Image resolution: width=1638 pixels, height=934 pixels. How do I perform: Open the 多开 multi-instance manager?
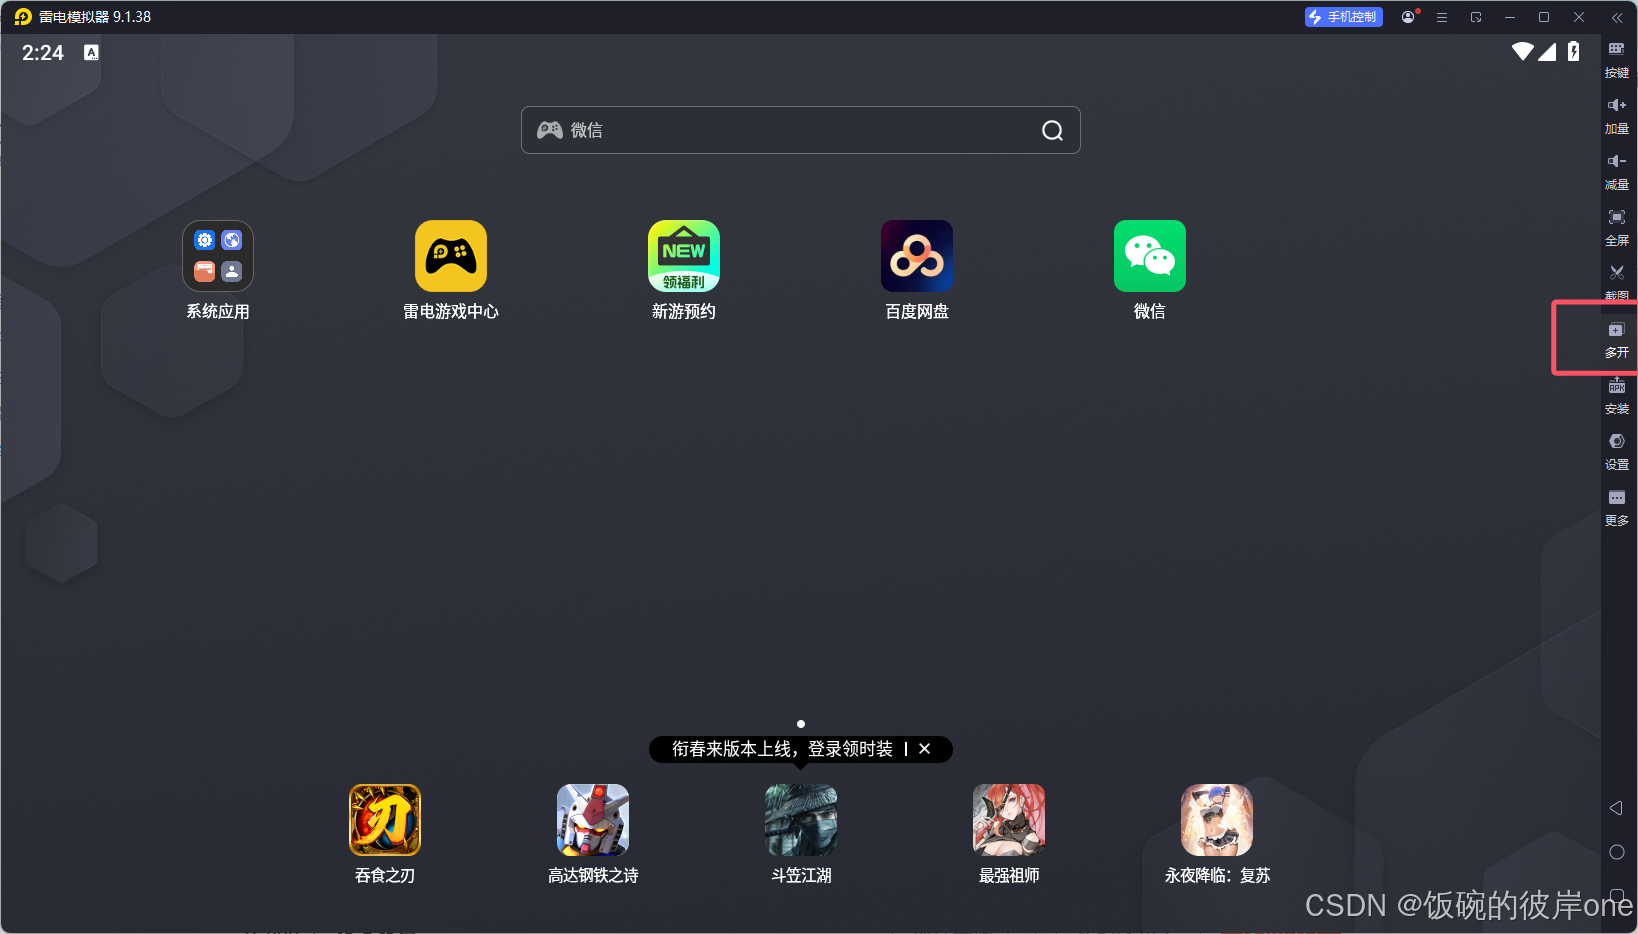pyautogui.click(x=1617, y=339)
